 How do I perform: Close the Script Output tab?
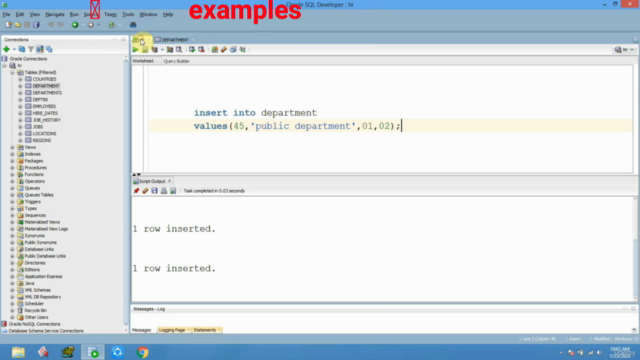tap(169, 181)
